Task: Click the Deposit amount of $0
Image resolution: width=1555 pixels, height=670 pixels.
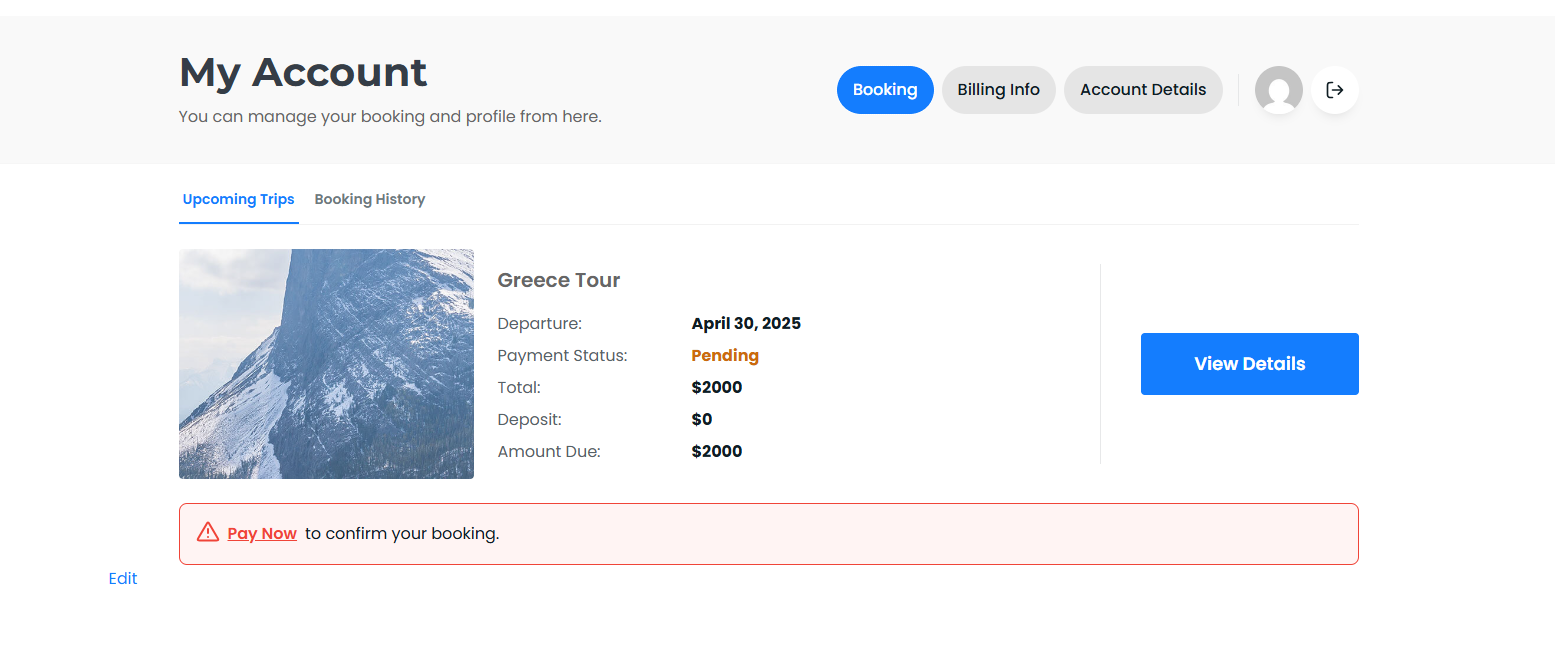Action: (702, 419)
